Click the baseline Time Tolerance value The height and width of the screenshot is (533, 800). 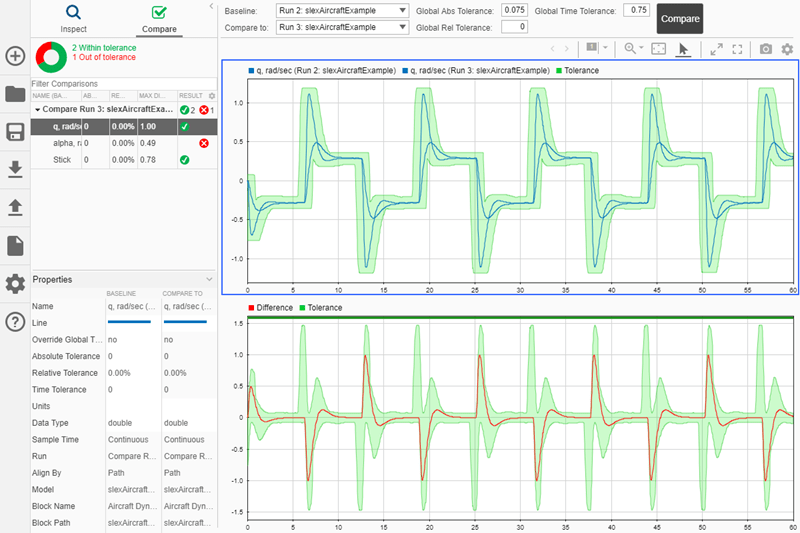[110, 390]
